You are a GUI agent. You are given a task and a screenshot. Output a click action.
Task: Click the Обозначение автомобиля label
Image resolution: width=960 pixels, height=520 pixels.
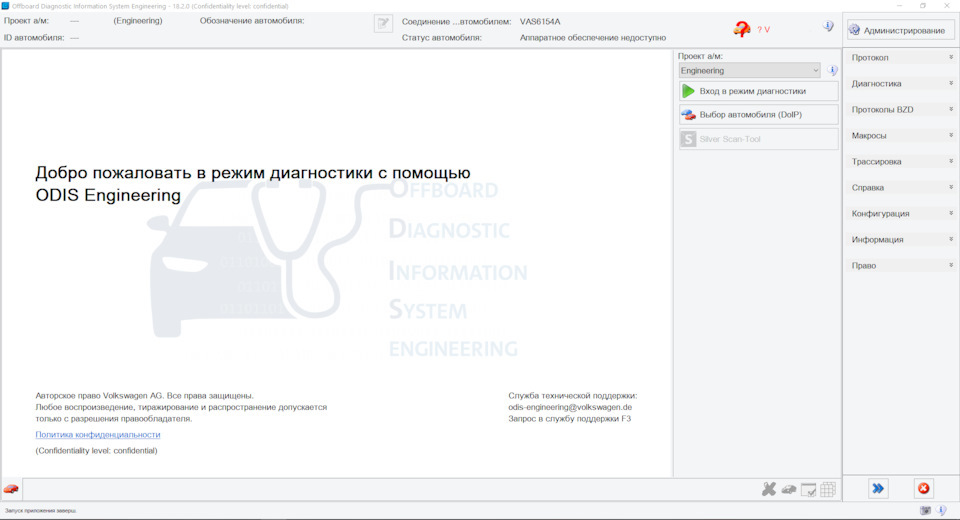(x=252, y=21)
